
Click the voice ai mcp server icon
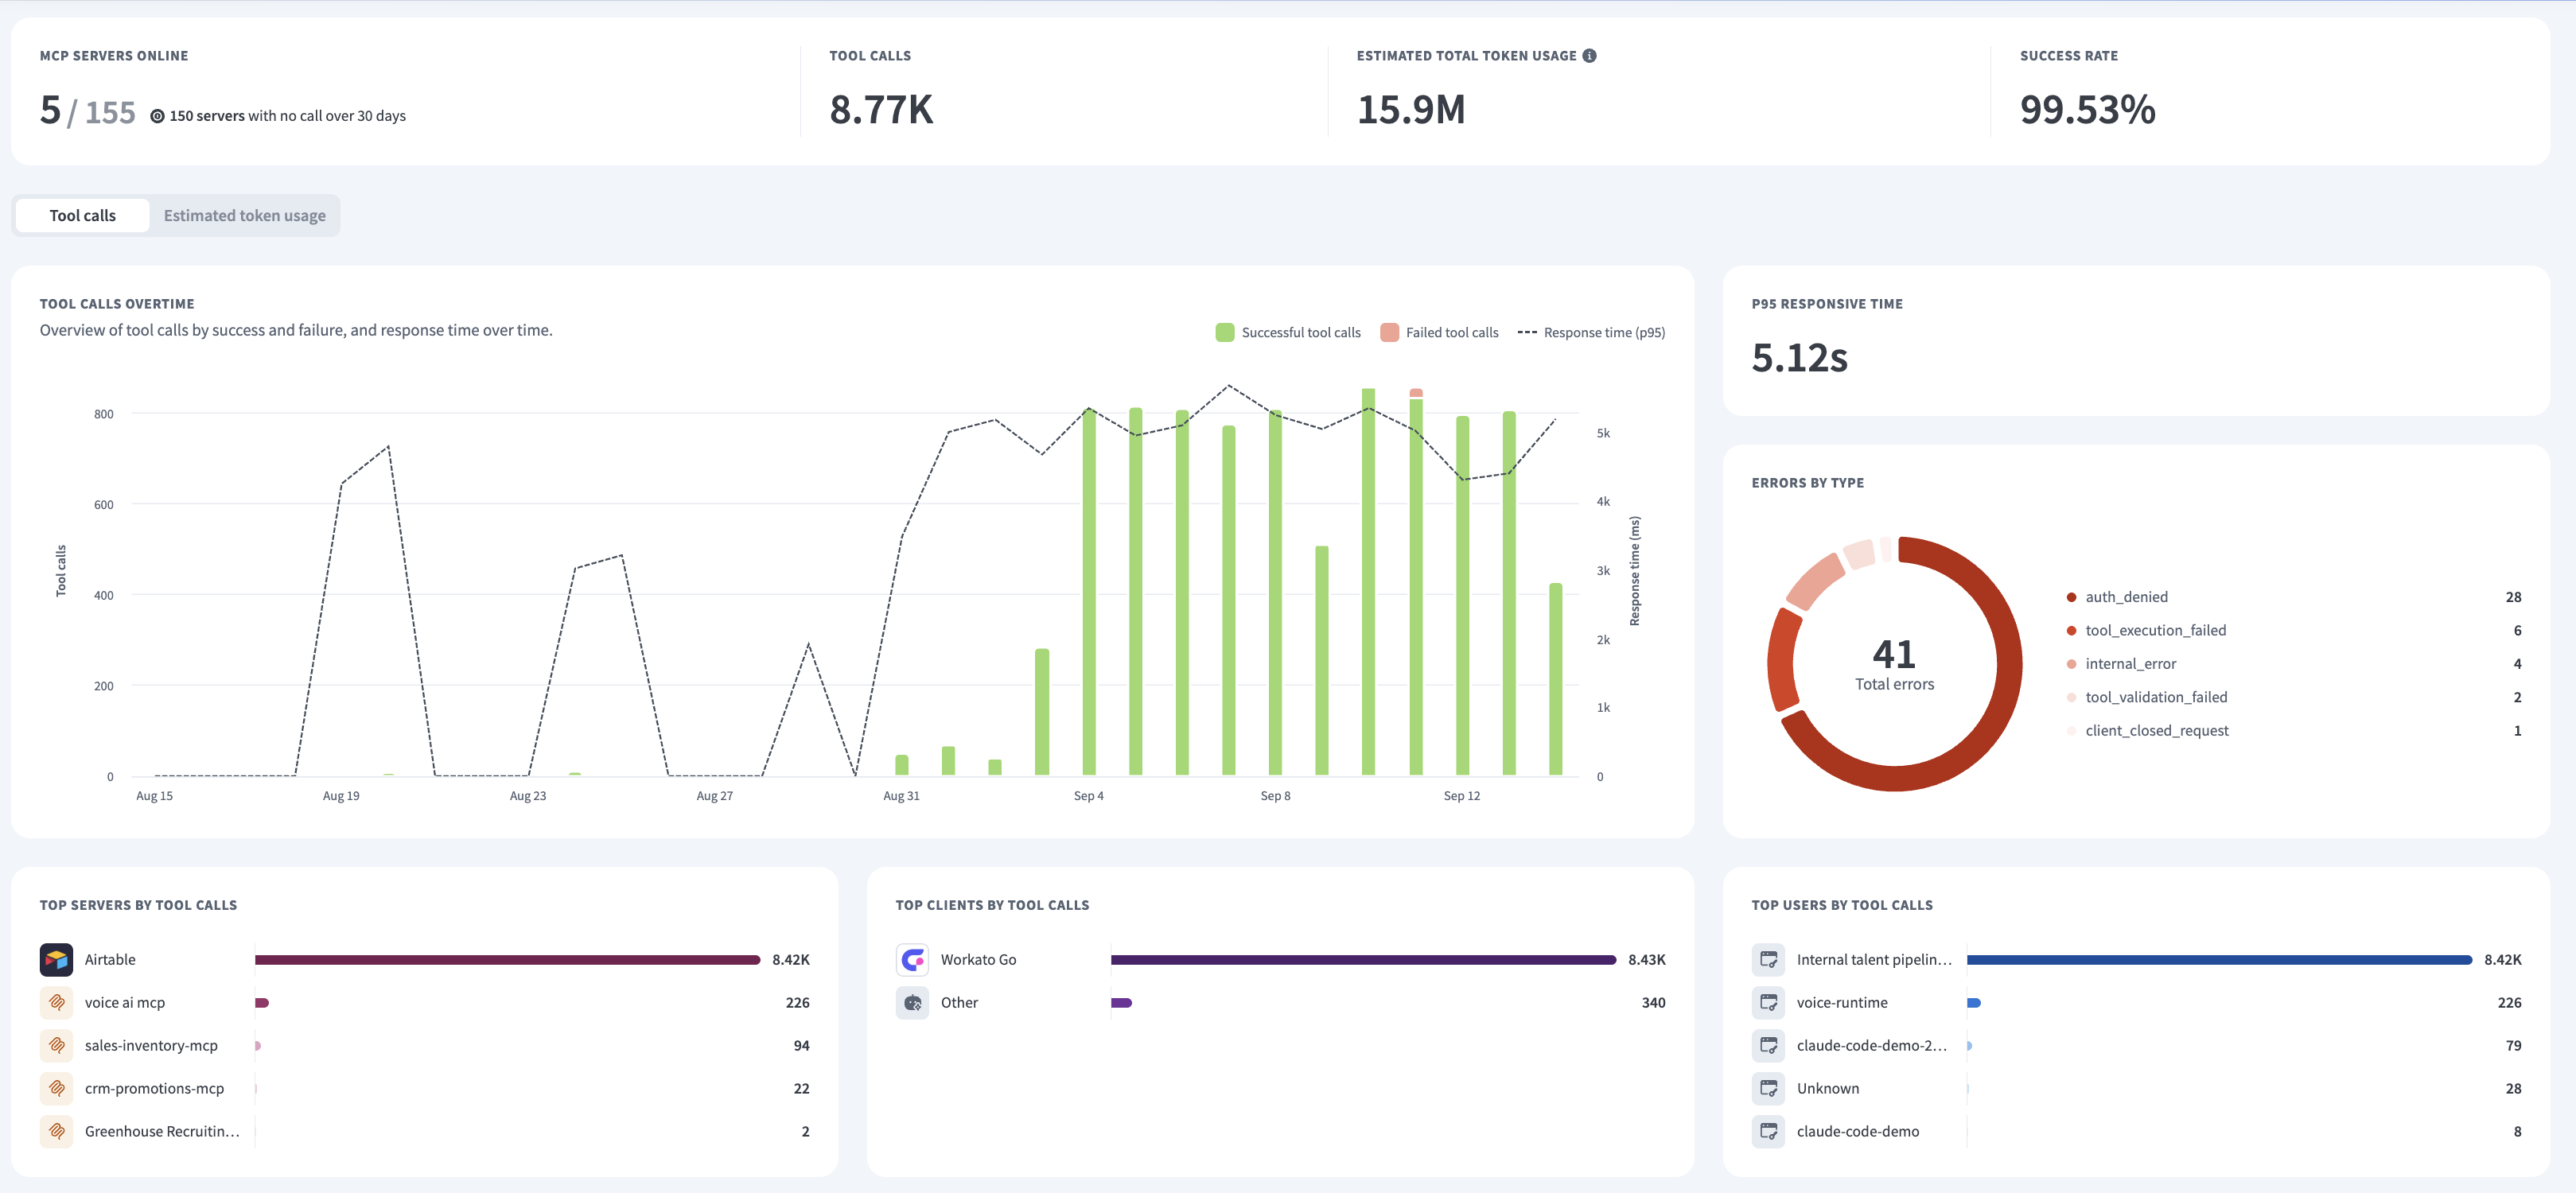pyautogui.click(x=56, y=1002)
